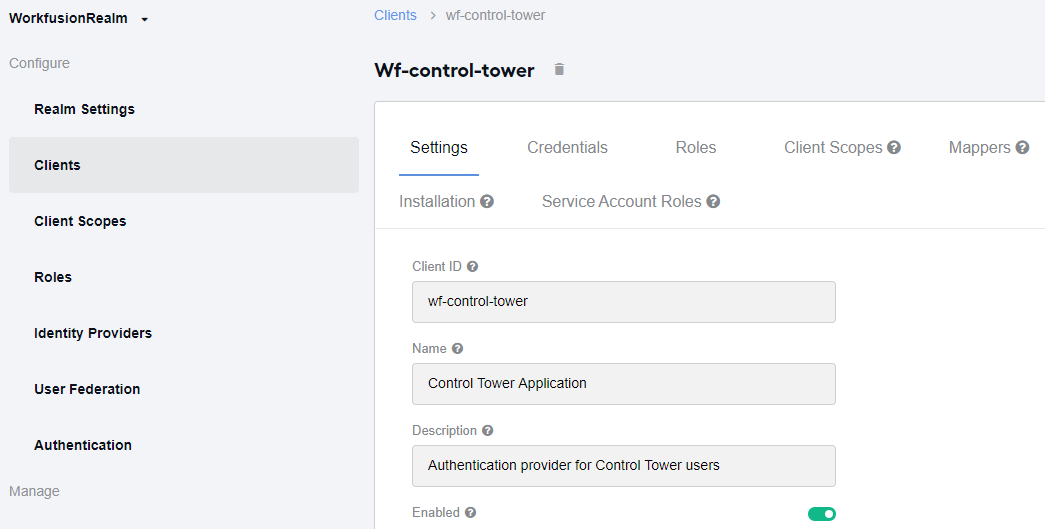
Task: Open the Roles tab of the client
Action: [696, 148]
